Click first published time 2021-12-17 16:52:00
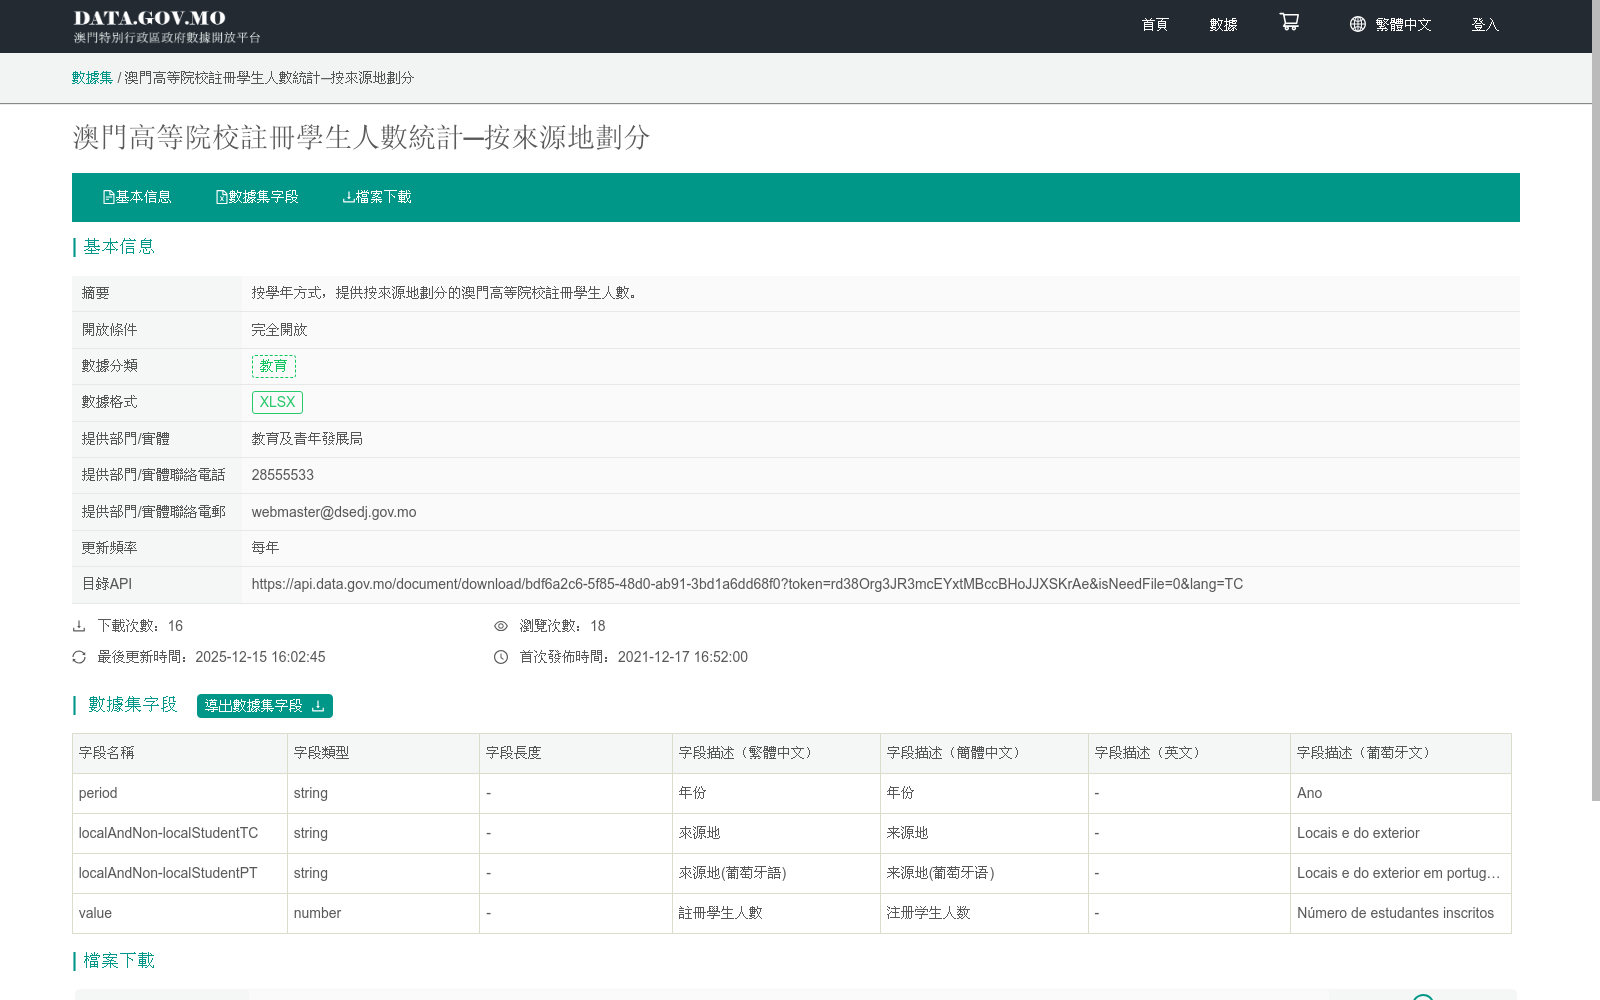 pyautogui.click(x=683, y=657)
